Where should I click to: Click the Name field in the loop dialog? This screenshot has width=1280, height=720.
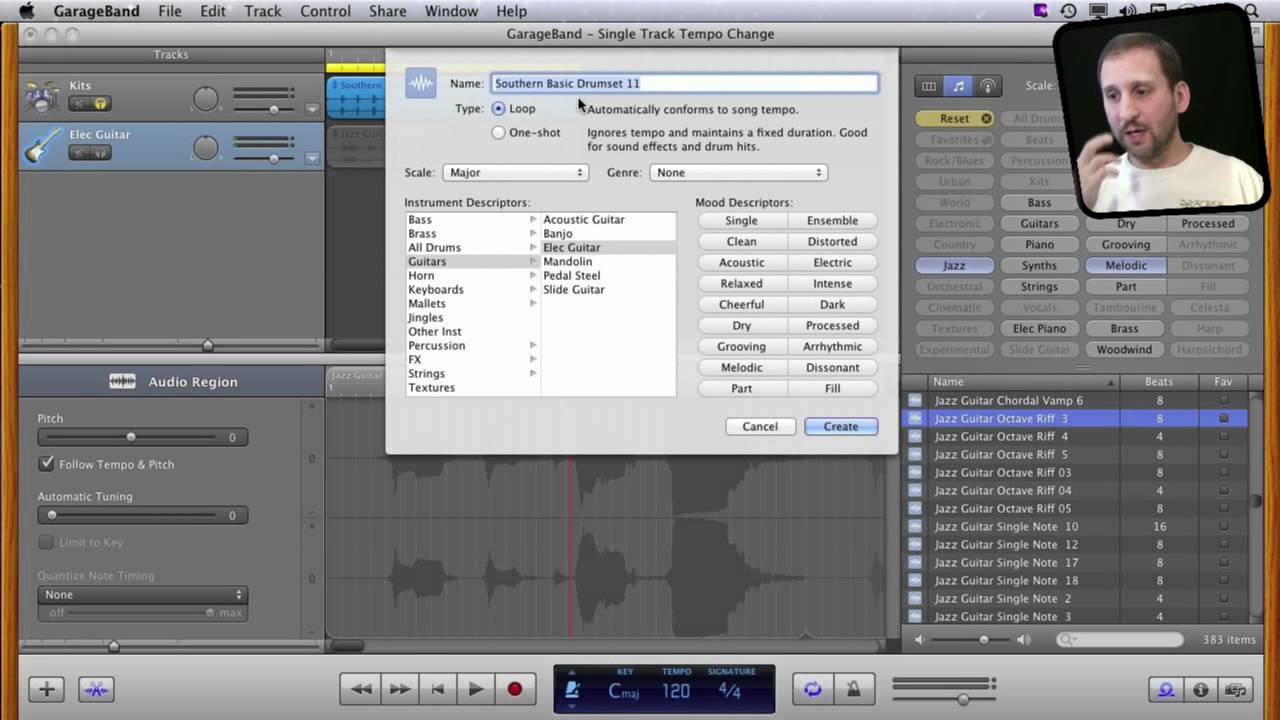[x=685, y=83]
